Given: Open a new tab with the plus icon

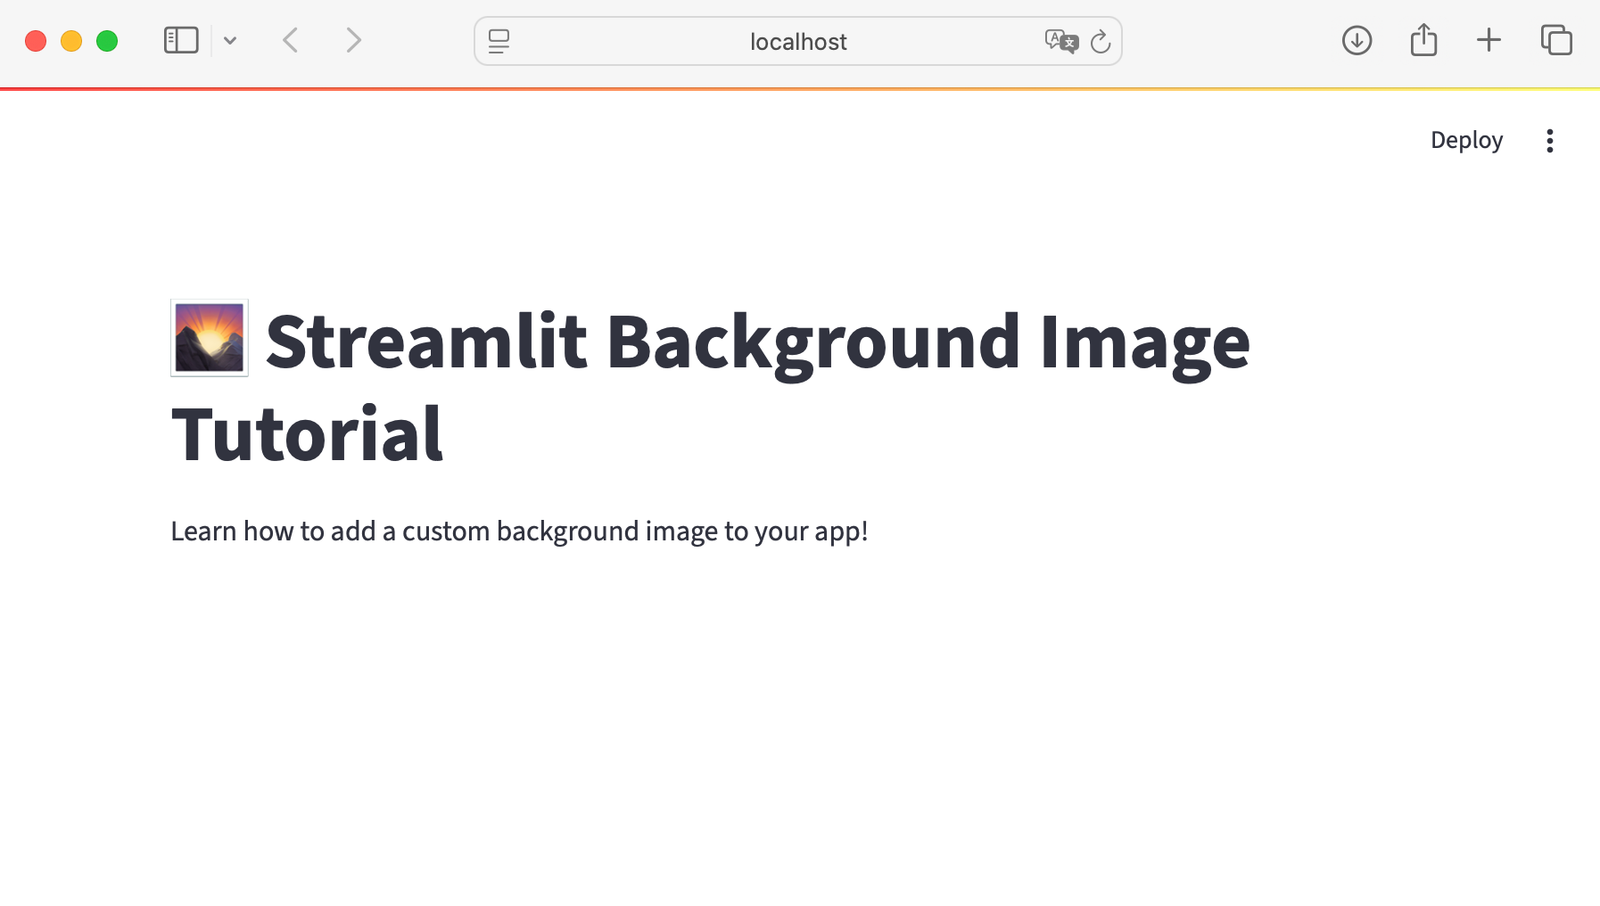Looking at the screenshot, I should [1489, 40].
